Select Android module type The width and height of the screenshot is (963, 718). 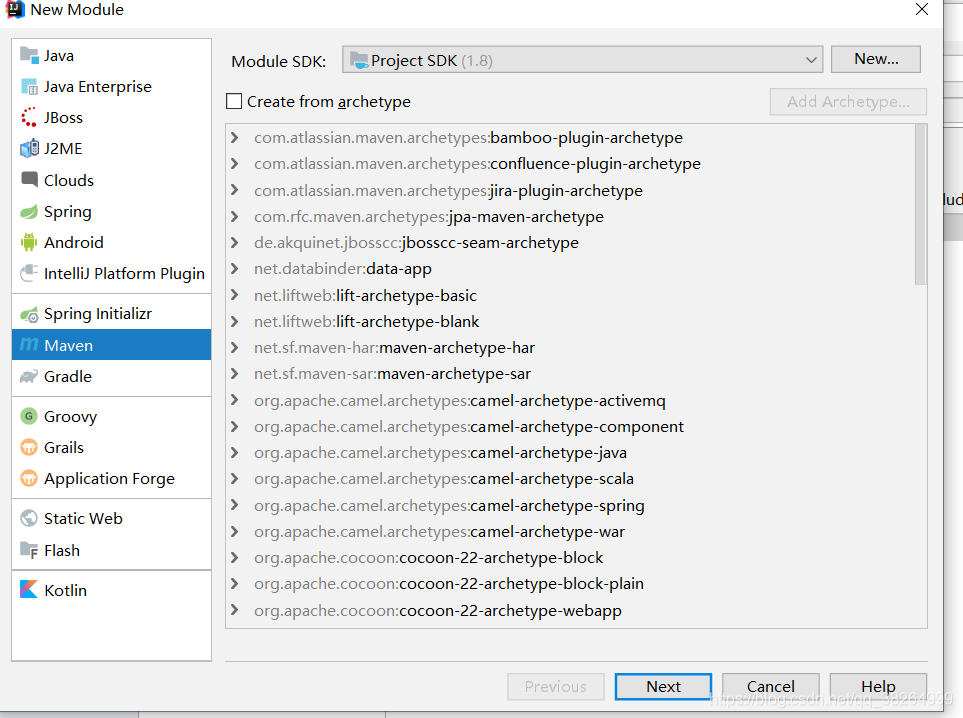click(x=111, y=242)
